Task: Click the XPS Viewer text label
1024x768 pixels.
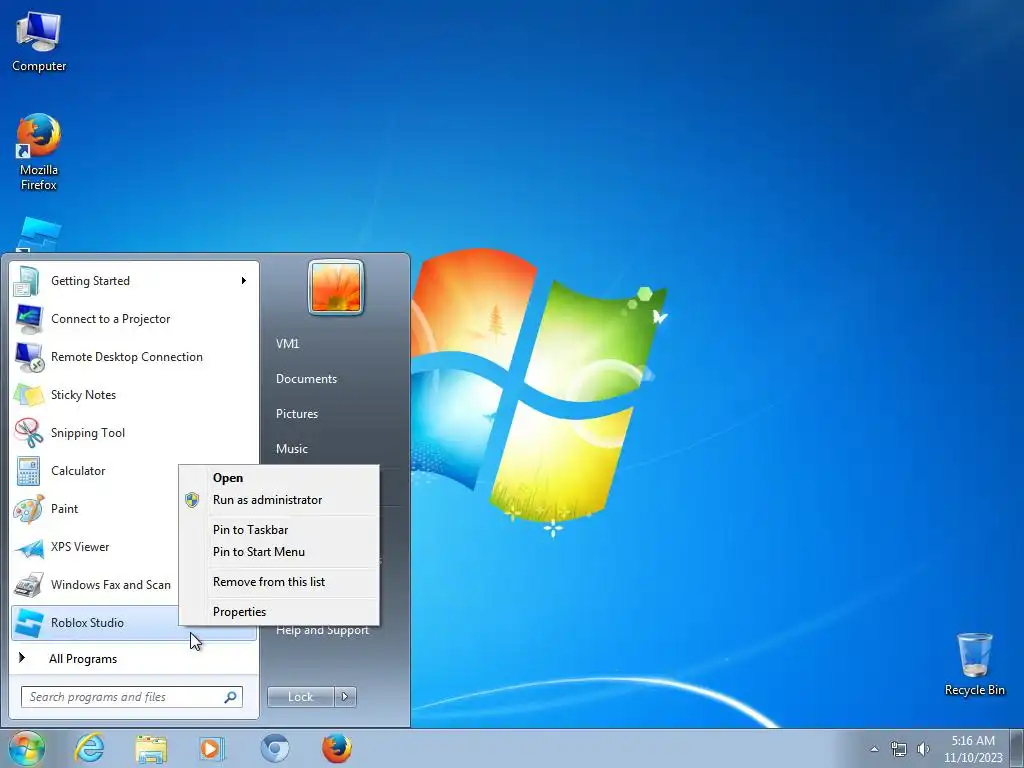Action: click(x=80, y=547)
